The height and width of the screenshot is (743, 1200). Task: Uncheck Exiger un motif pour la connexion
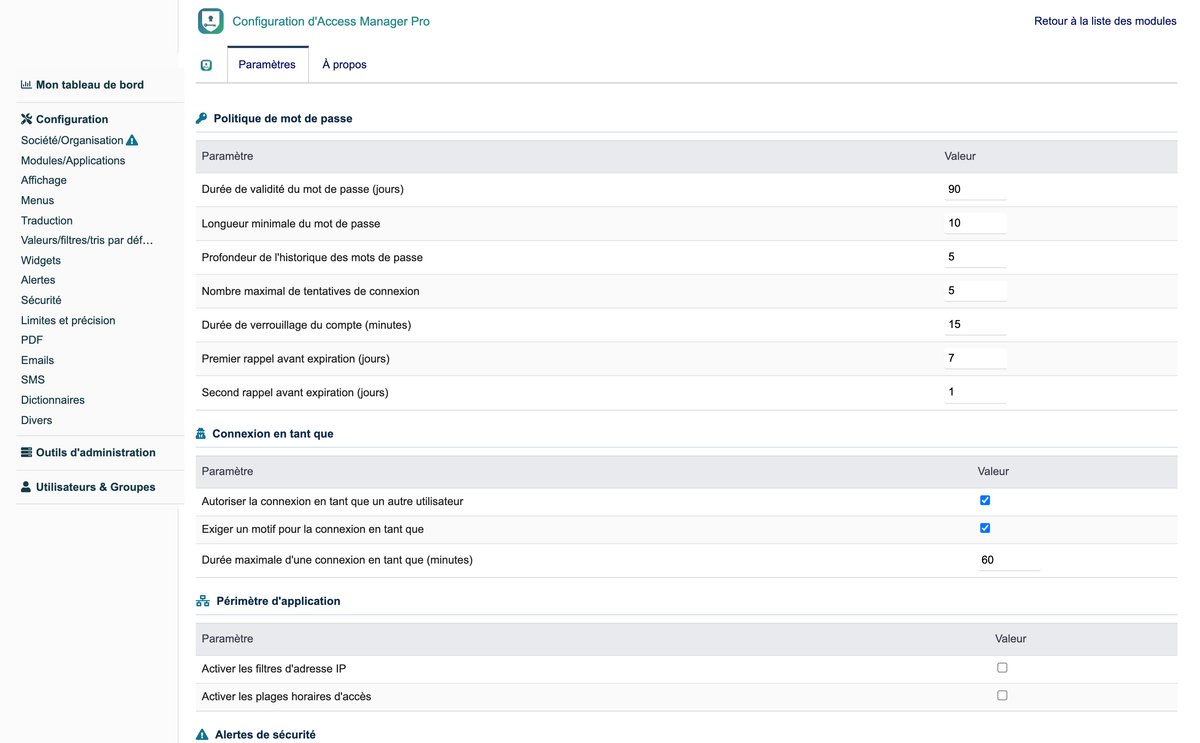point(985,528)
